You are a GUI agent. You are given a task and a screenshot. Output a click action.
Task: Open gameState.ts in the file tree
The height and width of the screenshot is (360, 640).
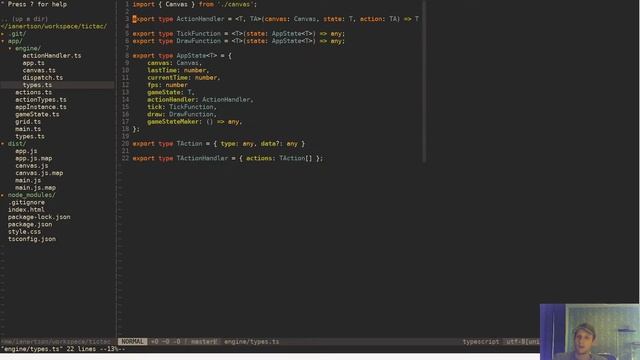click(x=37, y=115)
